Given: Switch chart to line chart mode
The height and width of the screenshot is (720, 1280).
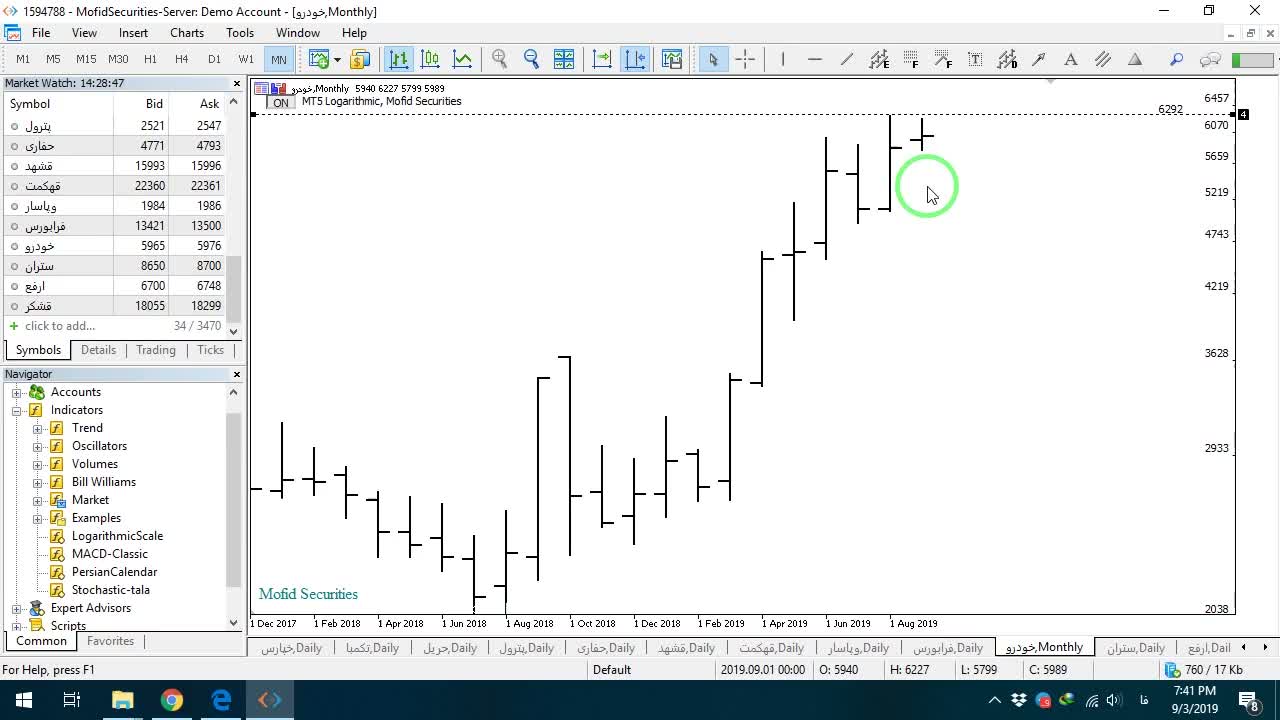Looking at the screenshot, I should (463, 59).
